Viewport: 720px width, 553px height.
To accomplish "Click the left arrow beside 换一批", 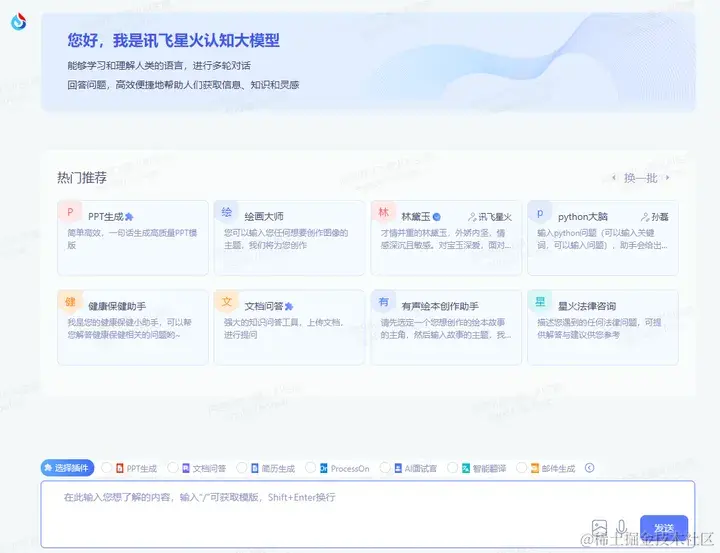I will (x=614, y=178).
